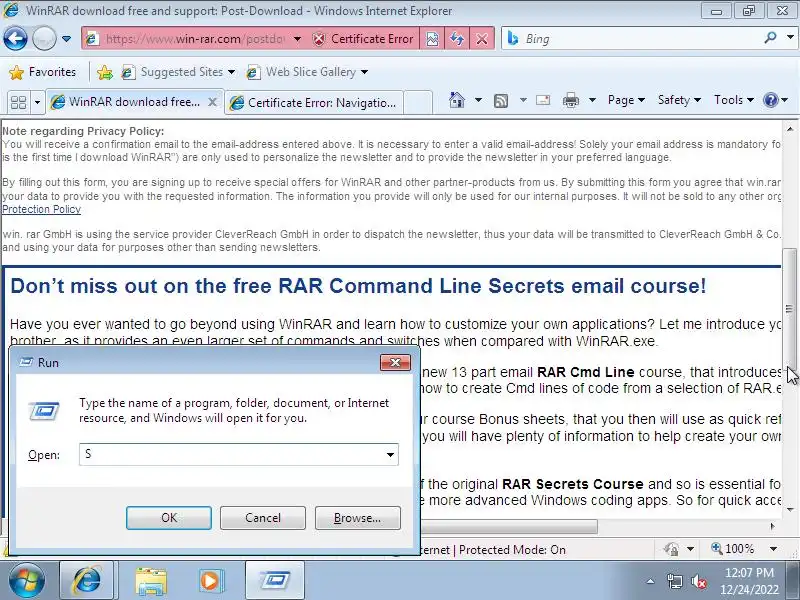Stop loading with the red X icon

point(482,39)
